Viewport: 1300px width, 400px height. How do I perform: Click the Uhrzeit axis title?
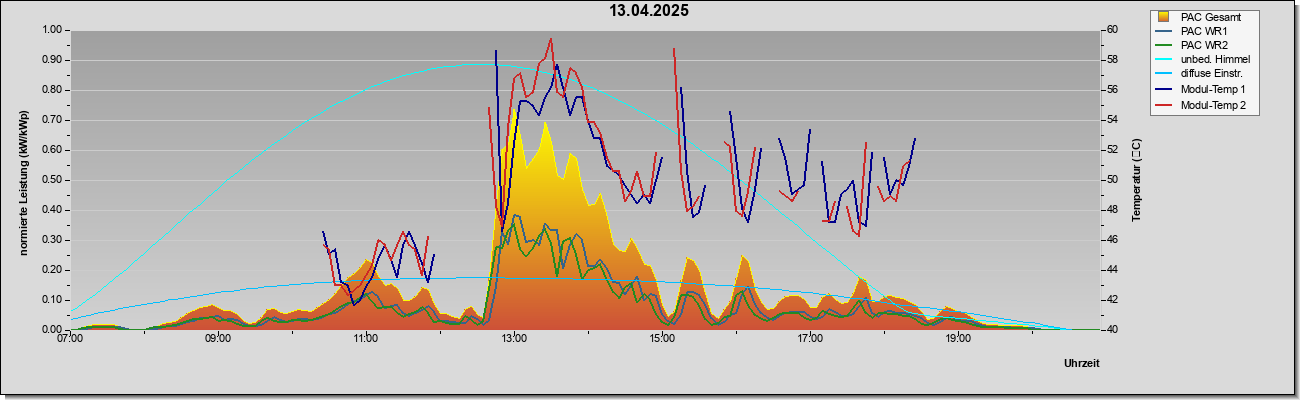coord(1082,364)
